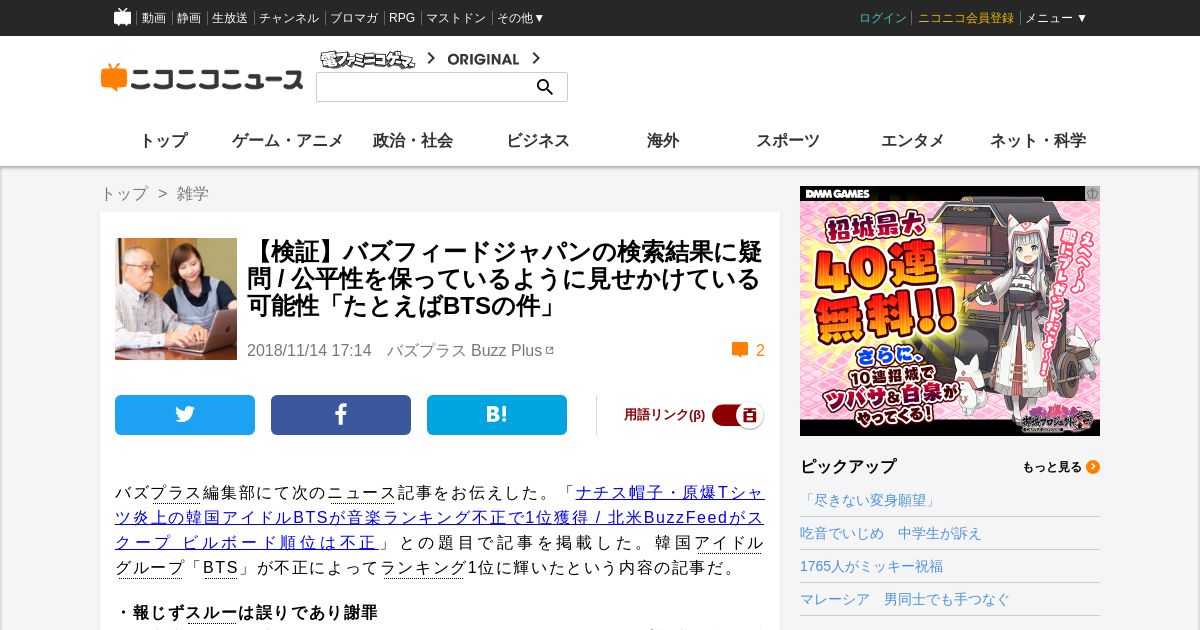Select the ネット・科学 category tab
This screenshot has width=1200, height=630.
(x=1038, y=141)
